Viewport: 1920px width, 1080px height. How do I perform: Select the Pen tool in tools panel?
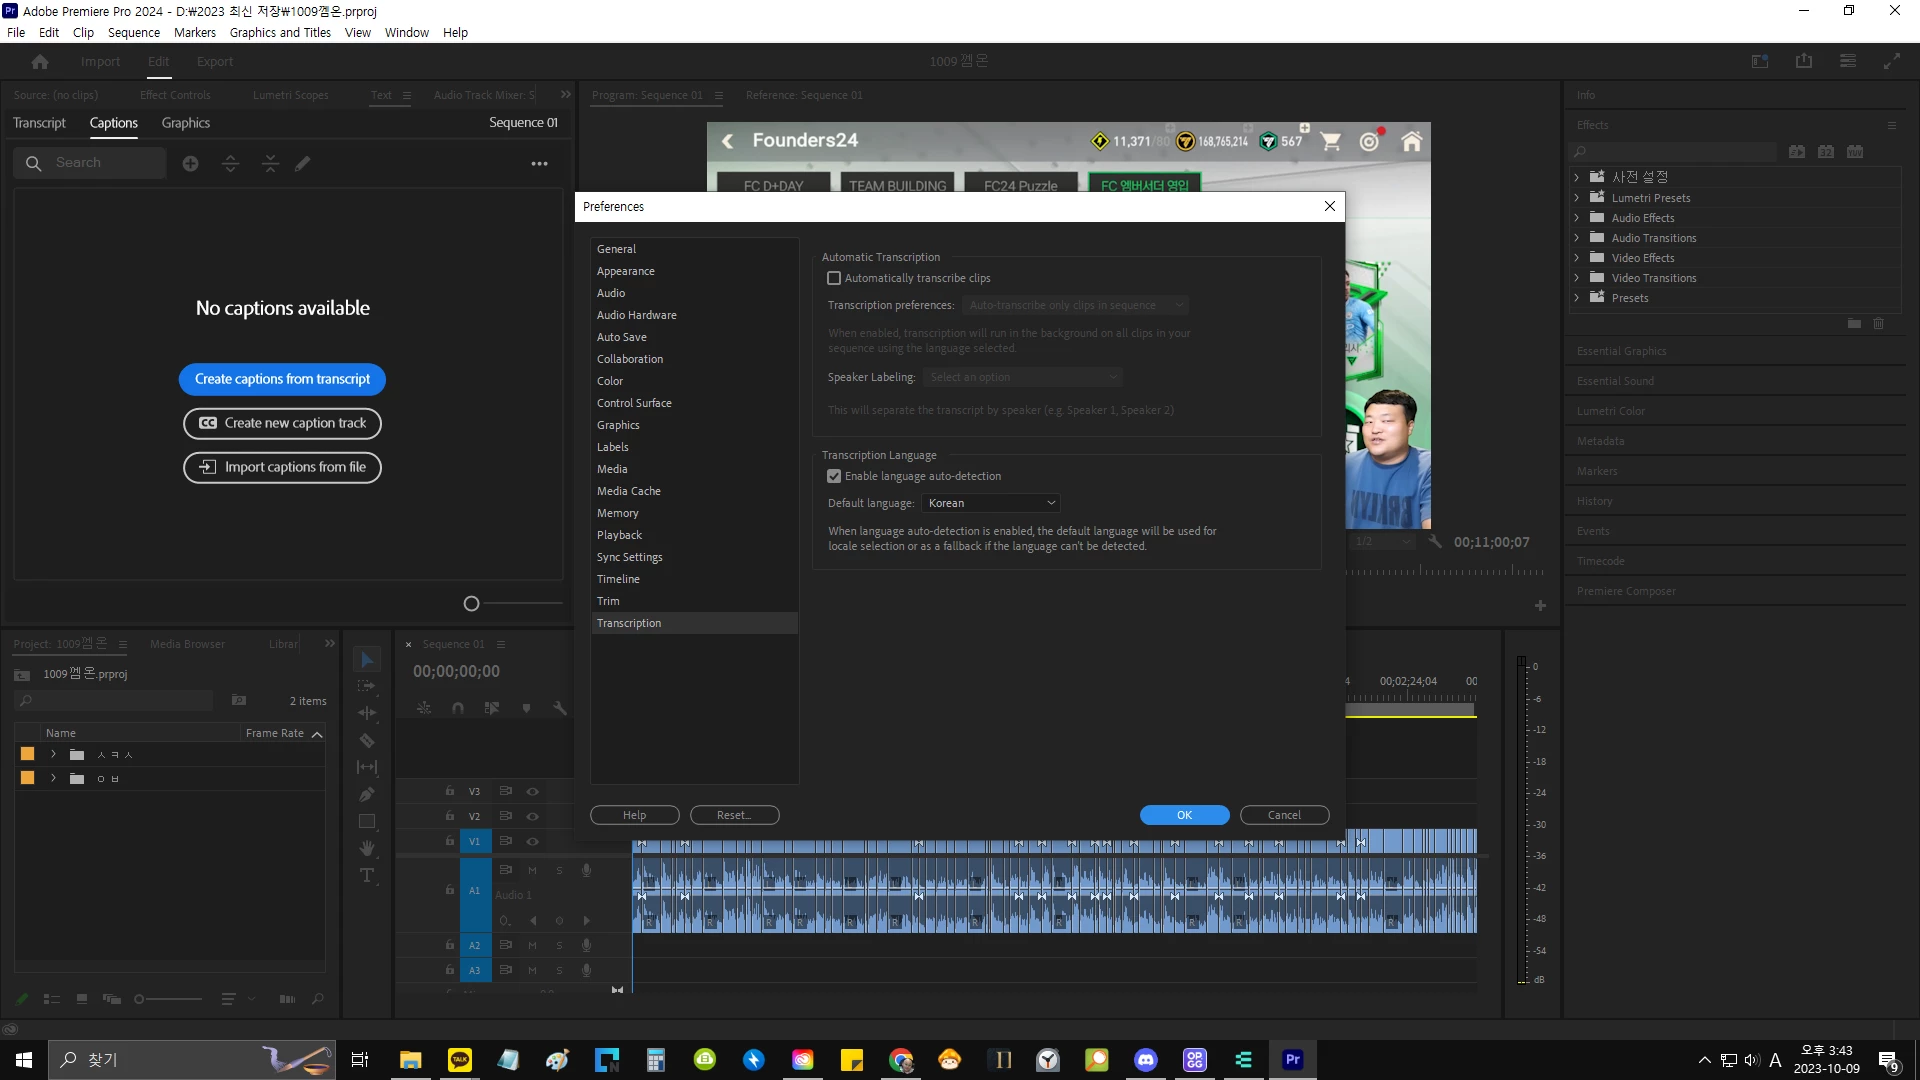coord(367,794)
